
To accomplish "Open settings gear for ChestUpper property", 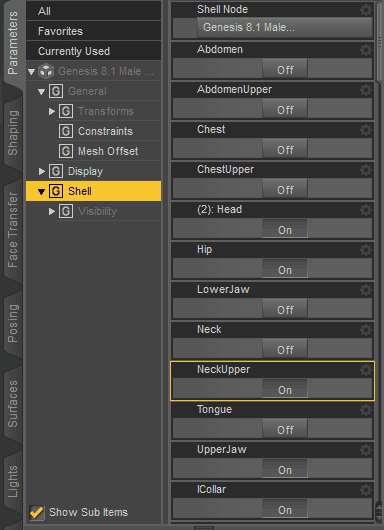I will coord(366,170).
